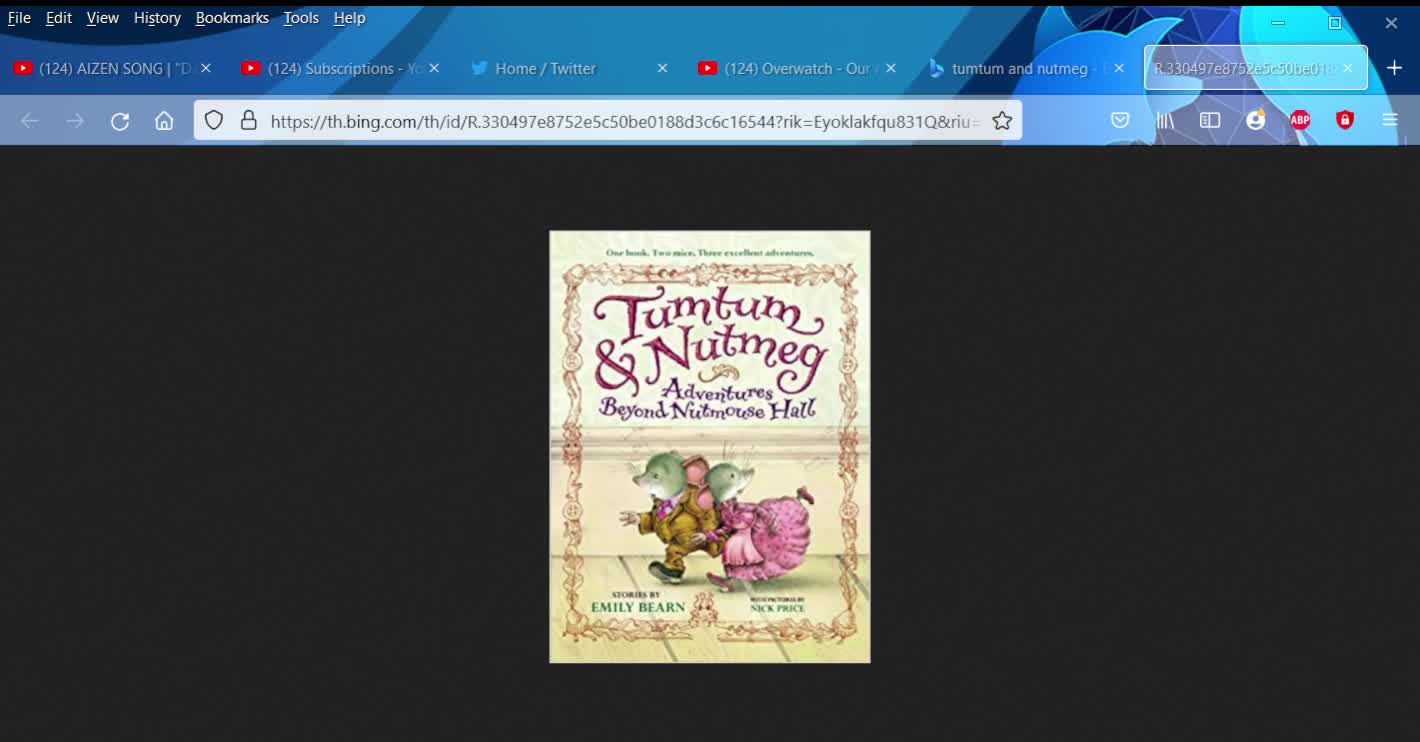
Task: Open the Edit menu
Action: pyautogui.click(x=59, y=18)
